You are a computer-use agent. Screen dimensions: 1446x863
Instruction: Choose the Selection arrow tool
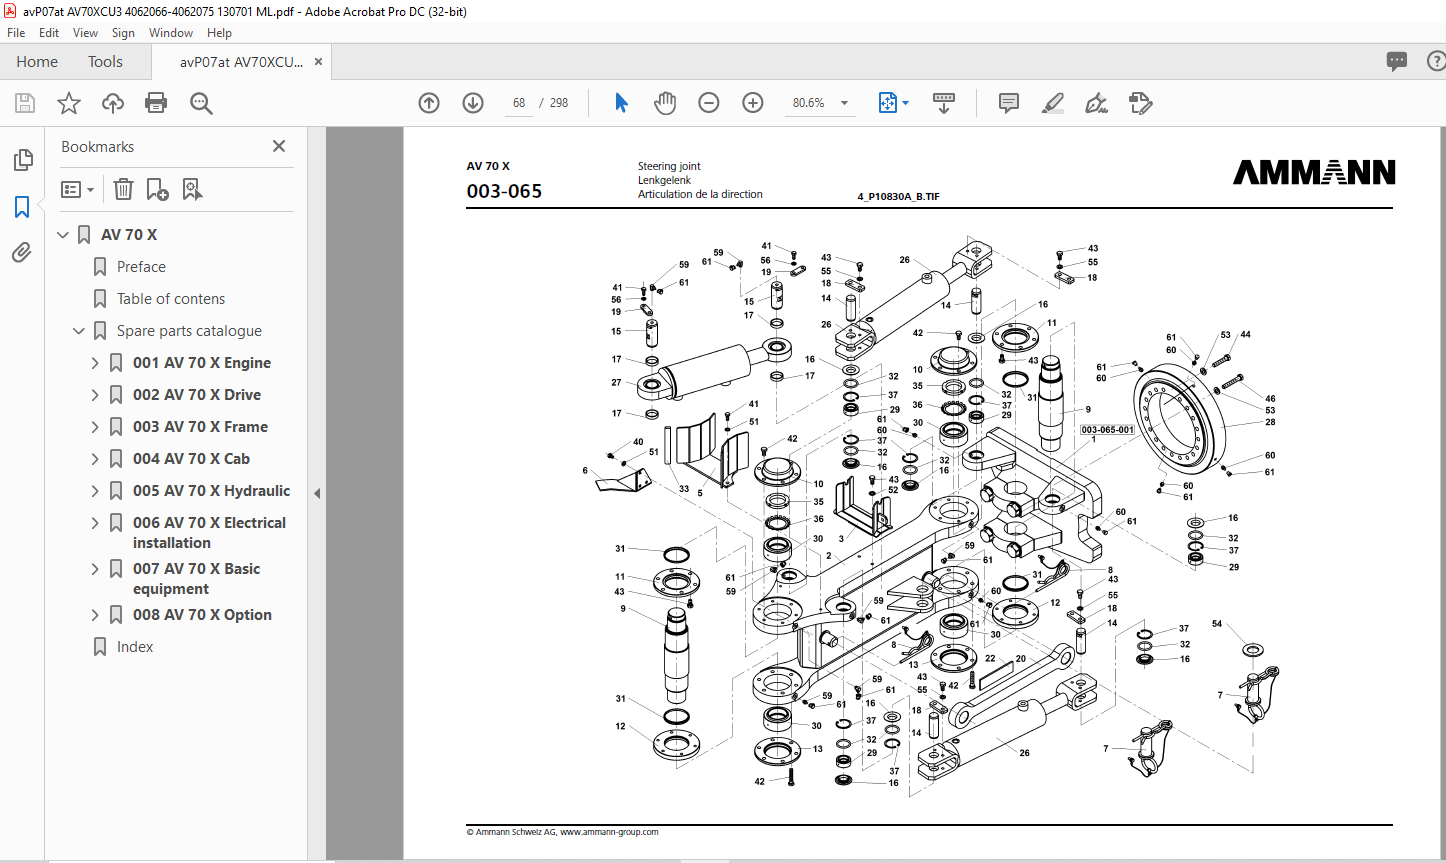[x=621, y=103]
